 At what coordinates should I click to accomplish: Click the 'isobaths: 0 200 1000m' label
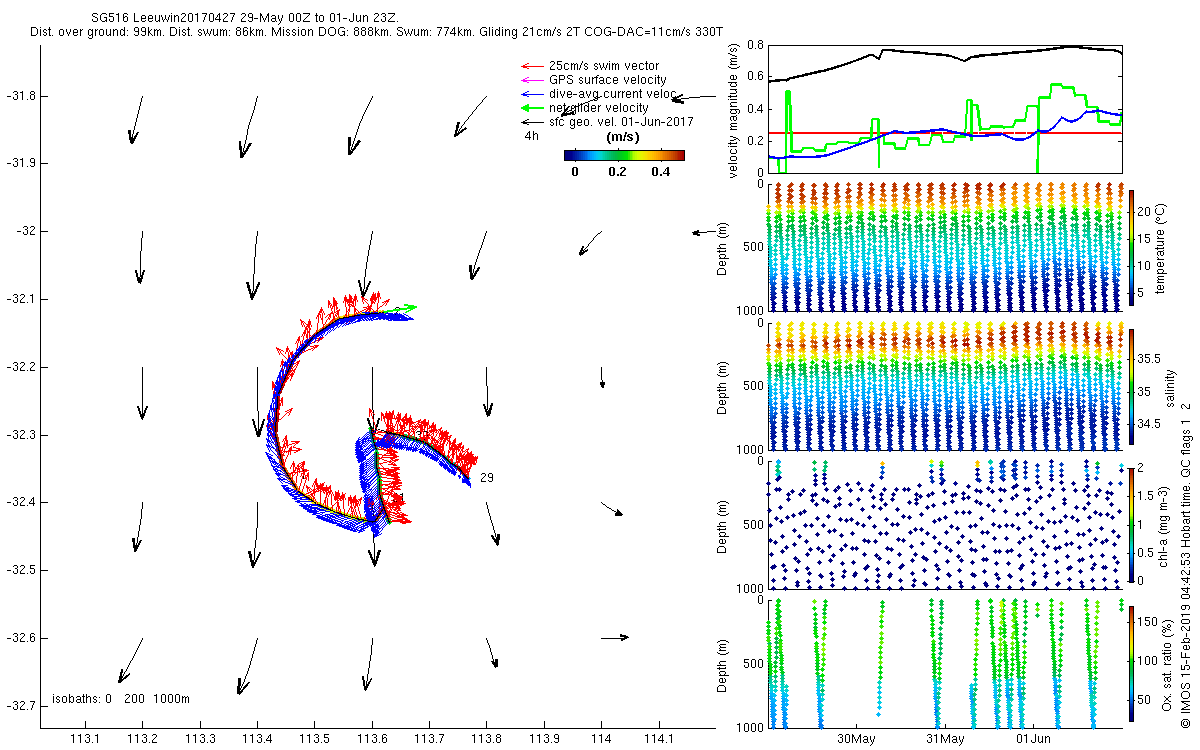[120, 698]
